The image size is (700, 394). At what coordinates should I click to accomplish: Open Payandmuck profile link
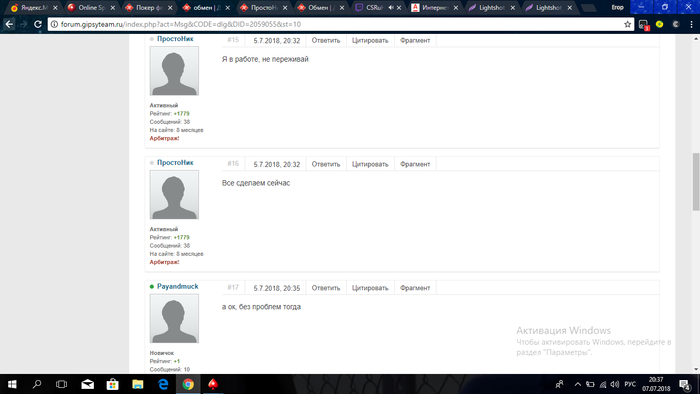(177, 286)
